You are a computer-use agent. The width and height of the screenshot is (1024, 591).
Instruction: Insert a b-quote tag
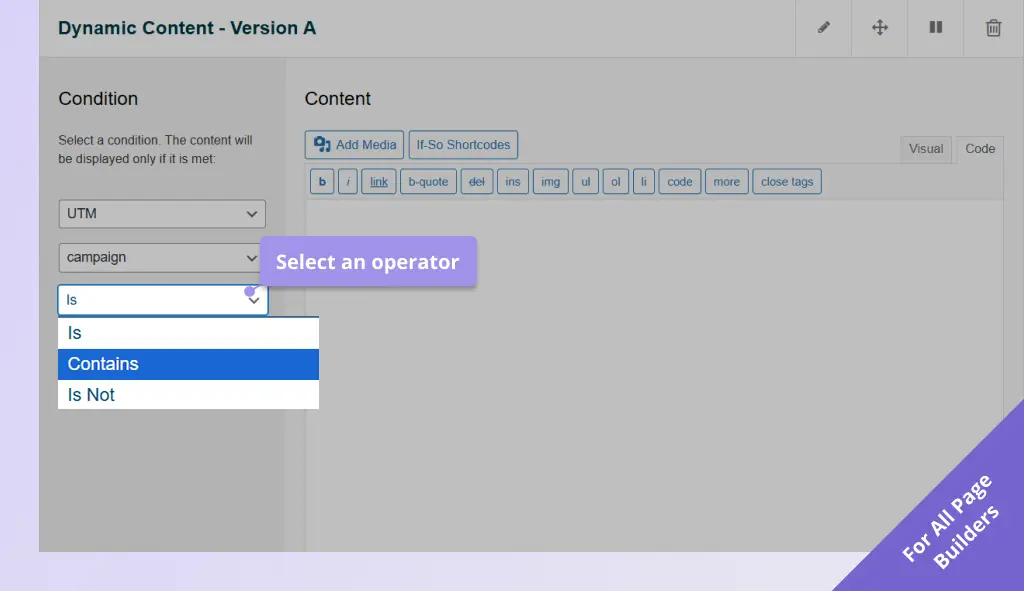click(428, 182)
